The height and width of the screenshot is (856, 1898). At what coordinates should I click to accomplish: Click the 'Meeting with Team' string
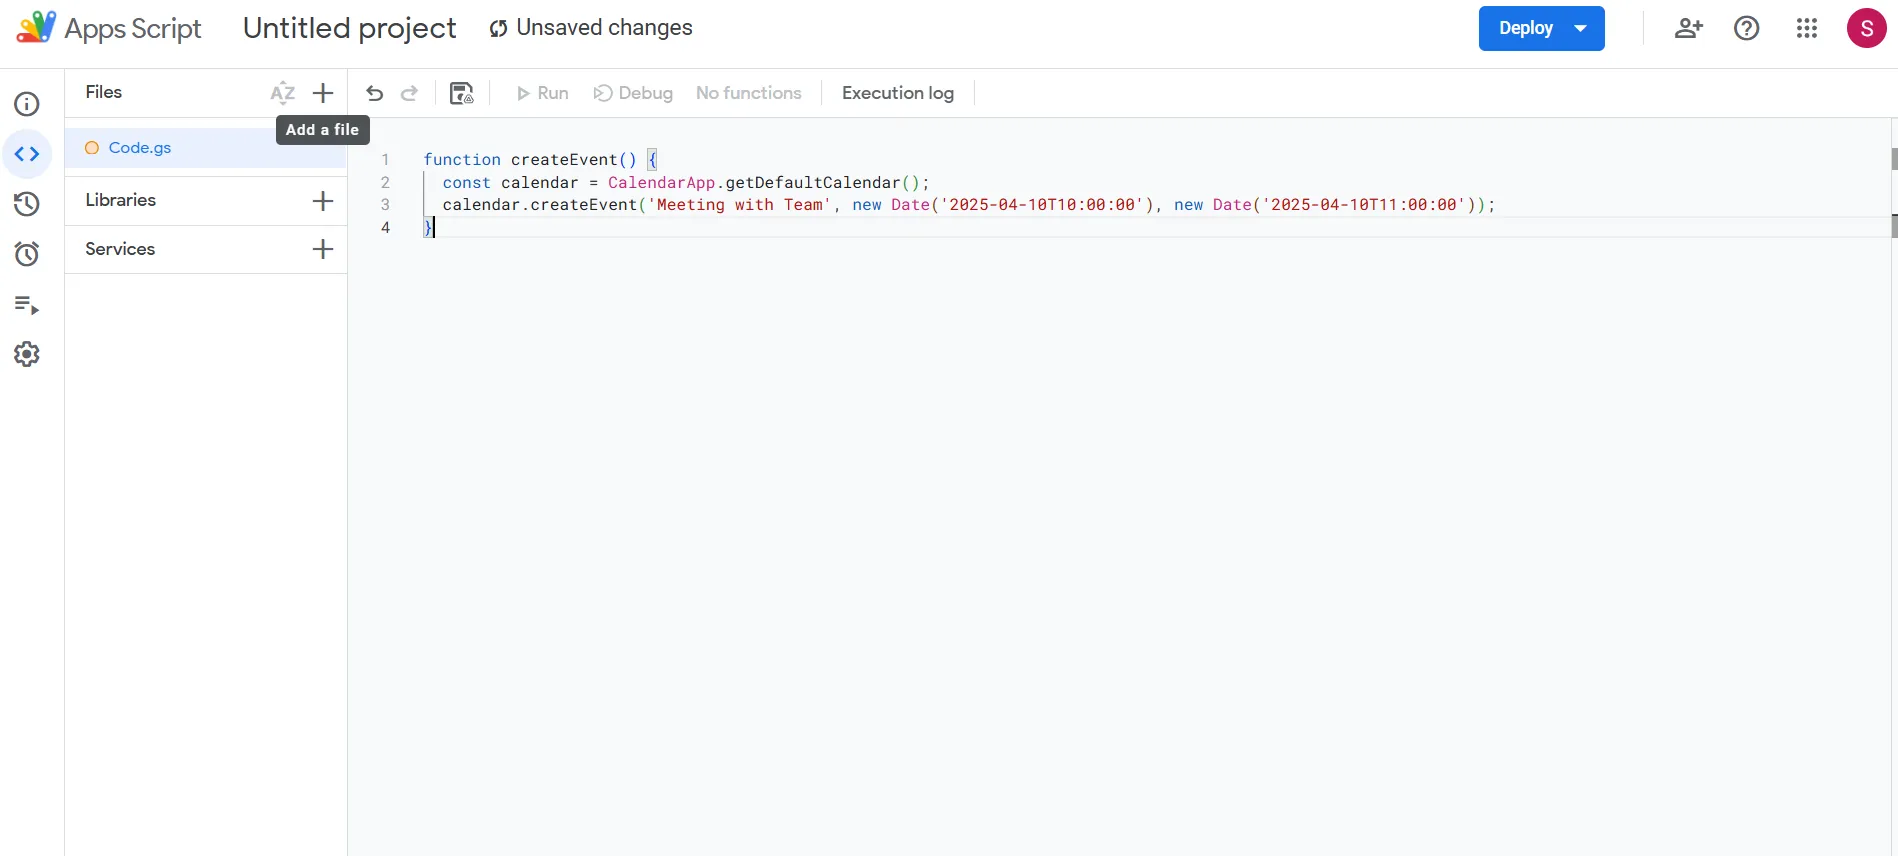coord(739,205)
